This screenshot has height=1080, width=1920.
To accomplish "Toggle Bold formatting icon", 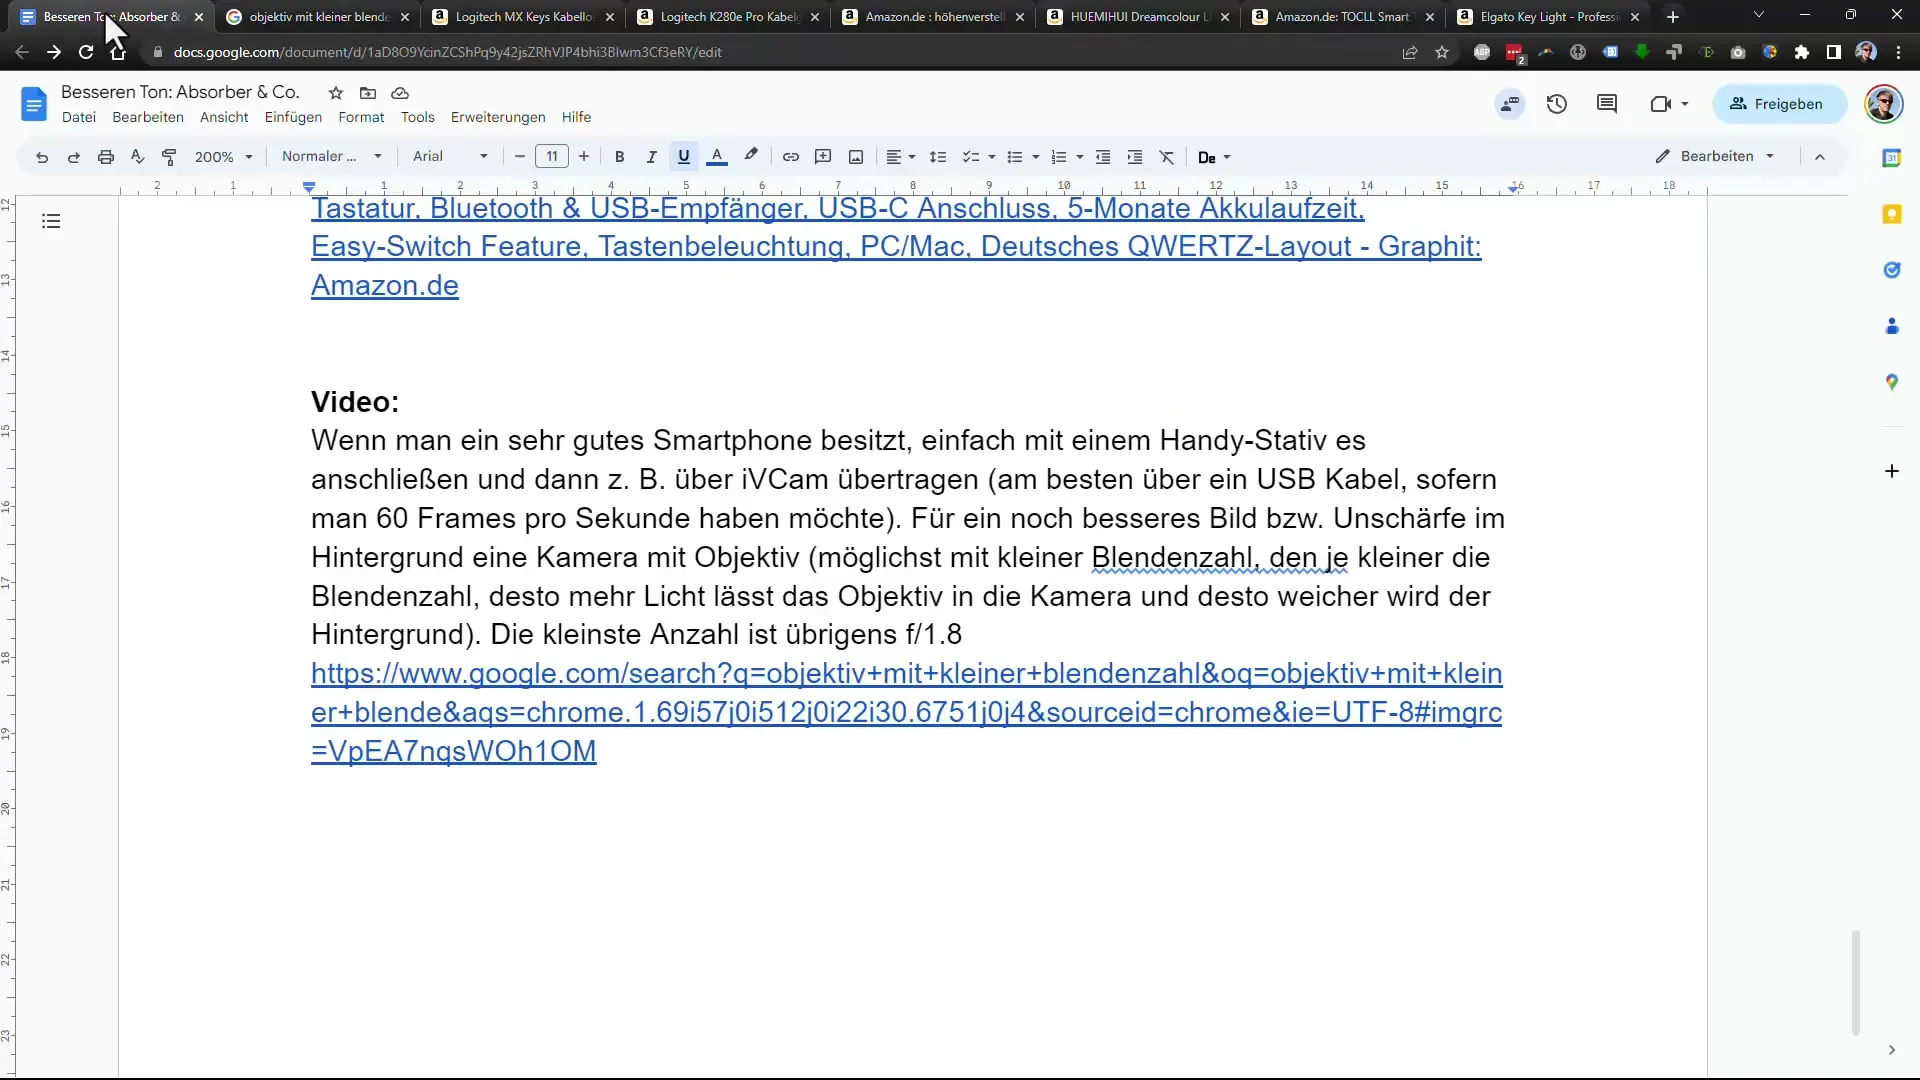I will (618, 157).
